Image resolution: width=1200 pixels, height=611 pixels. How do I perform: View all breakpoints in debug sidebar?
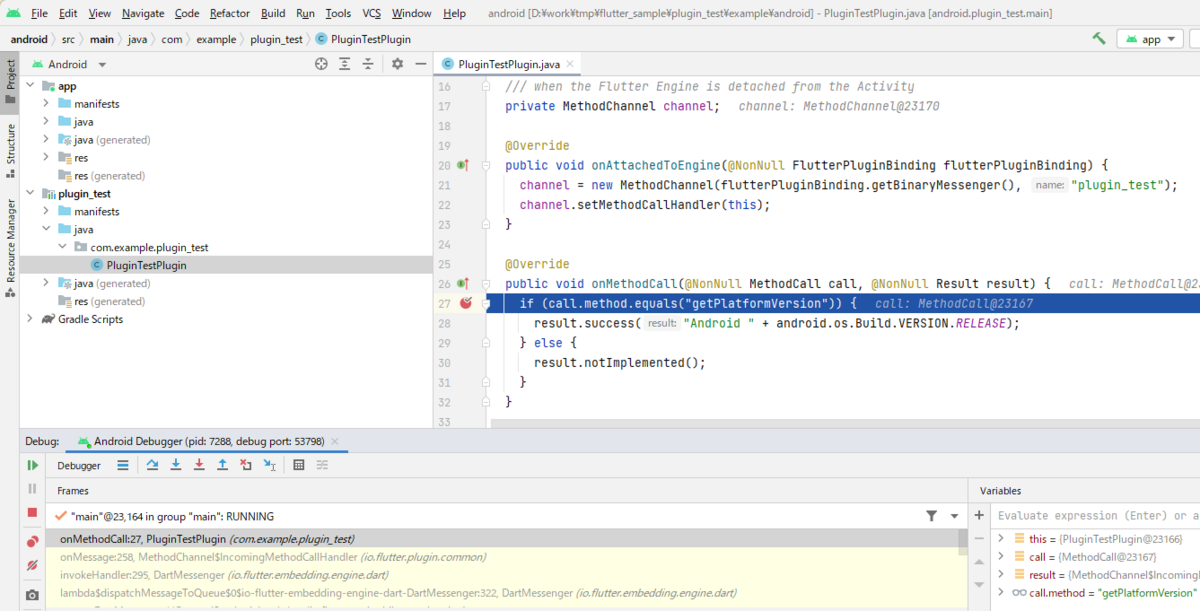tap(32, 542)
